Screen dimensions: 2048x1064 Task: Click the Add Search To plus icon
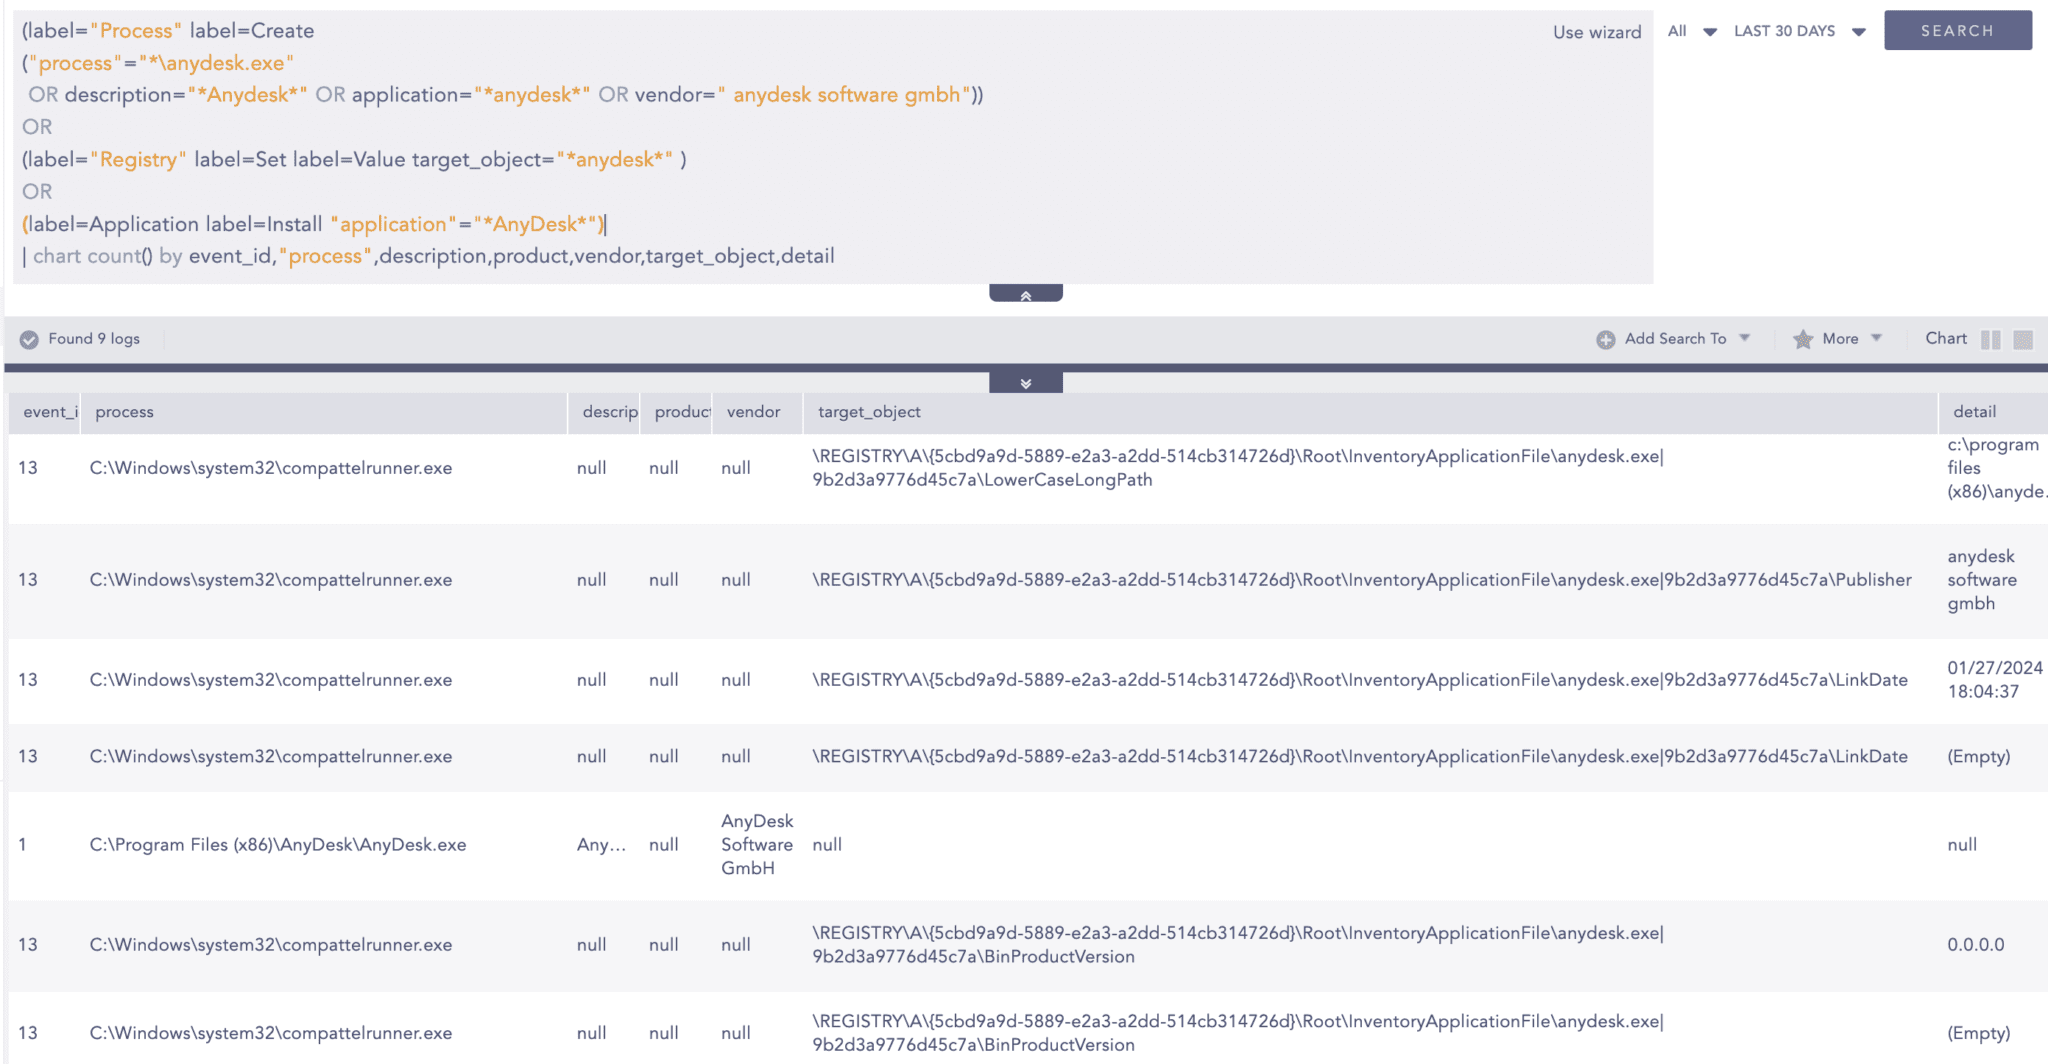[1605, 340]
